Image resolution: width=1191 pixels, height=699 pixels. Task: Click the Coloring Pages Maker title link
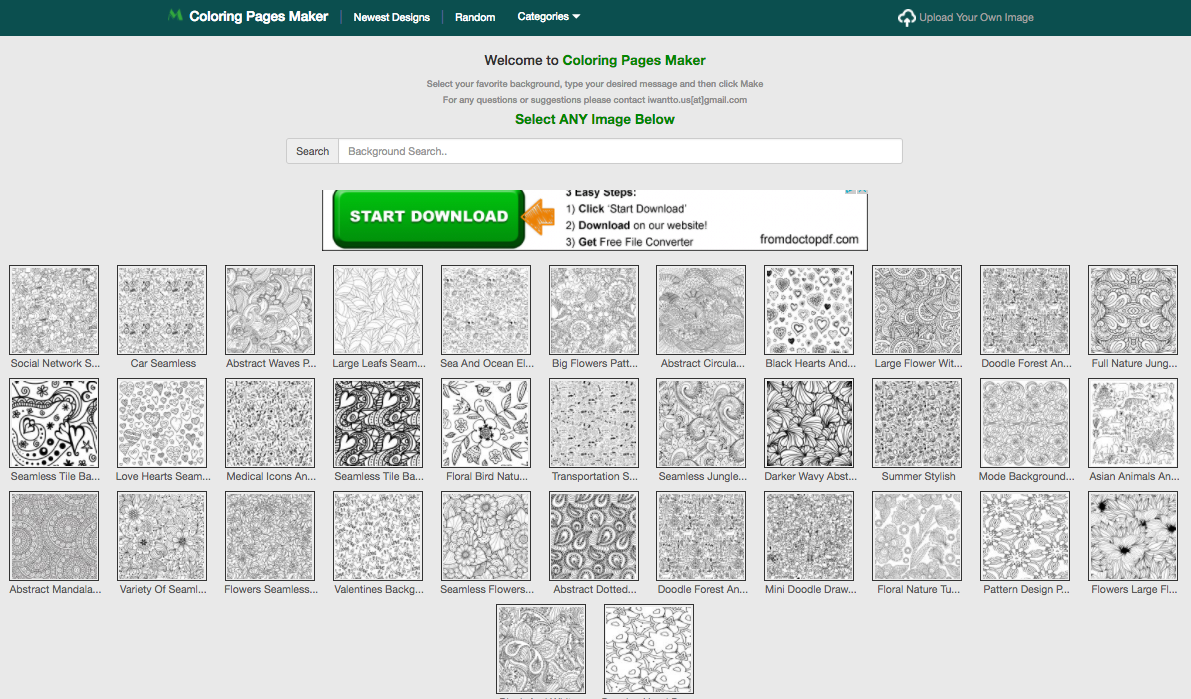point(258,16)
